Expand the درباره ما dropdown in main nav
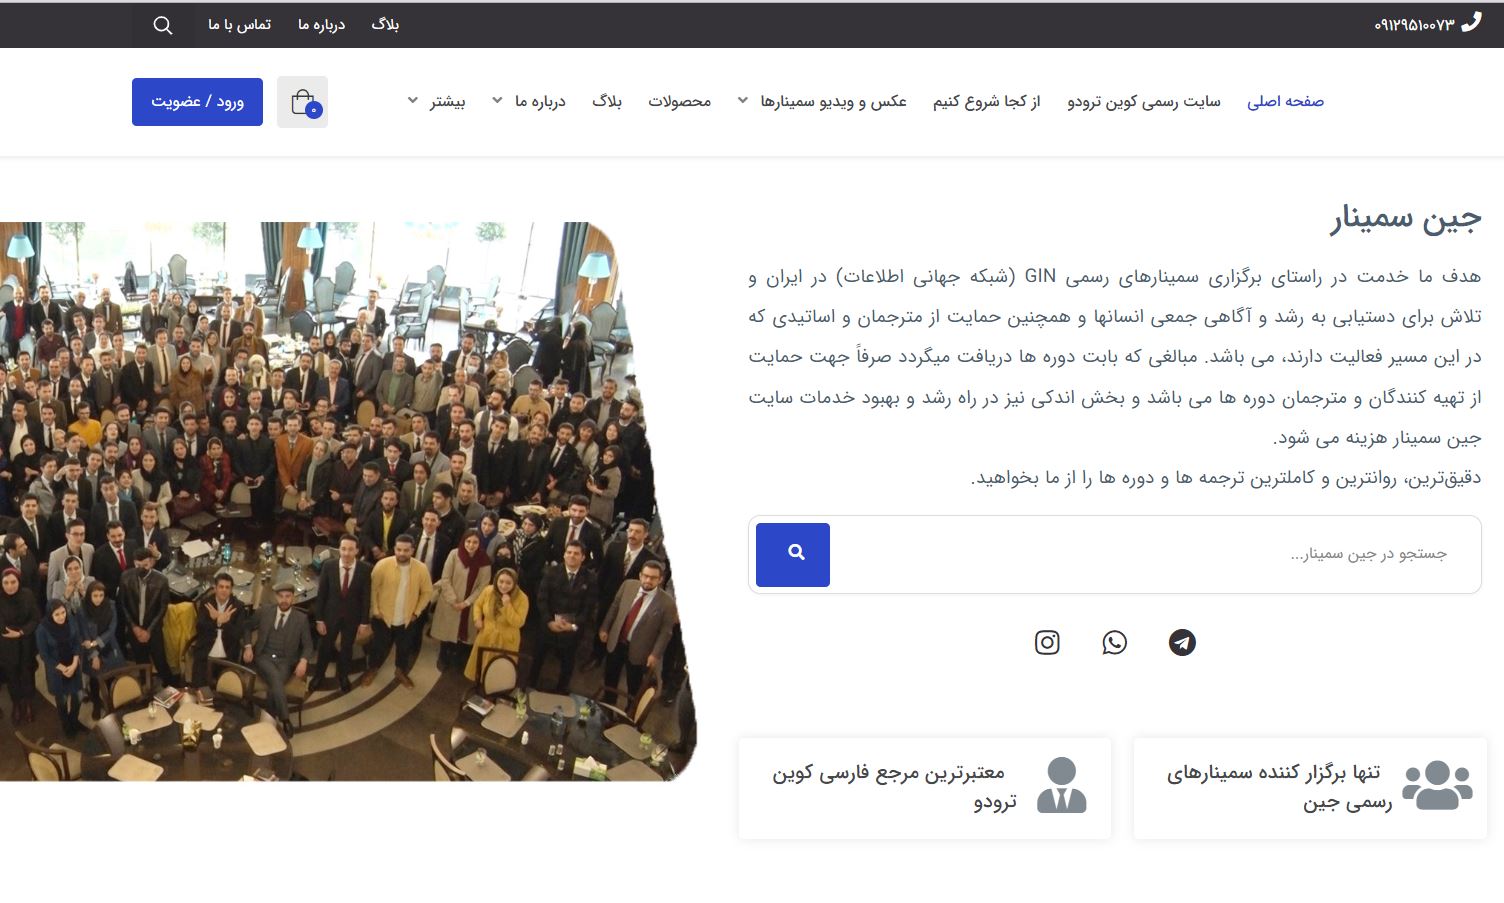This screenshot has height=903, width=1504. 529,101
